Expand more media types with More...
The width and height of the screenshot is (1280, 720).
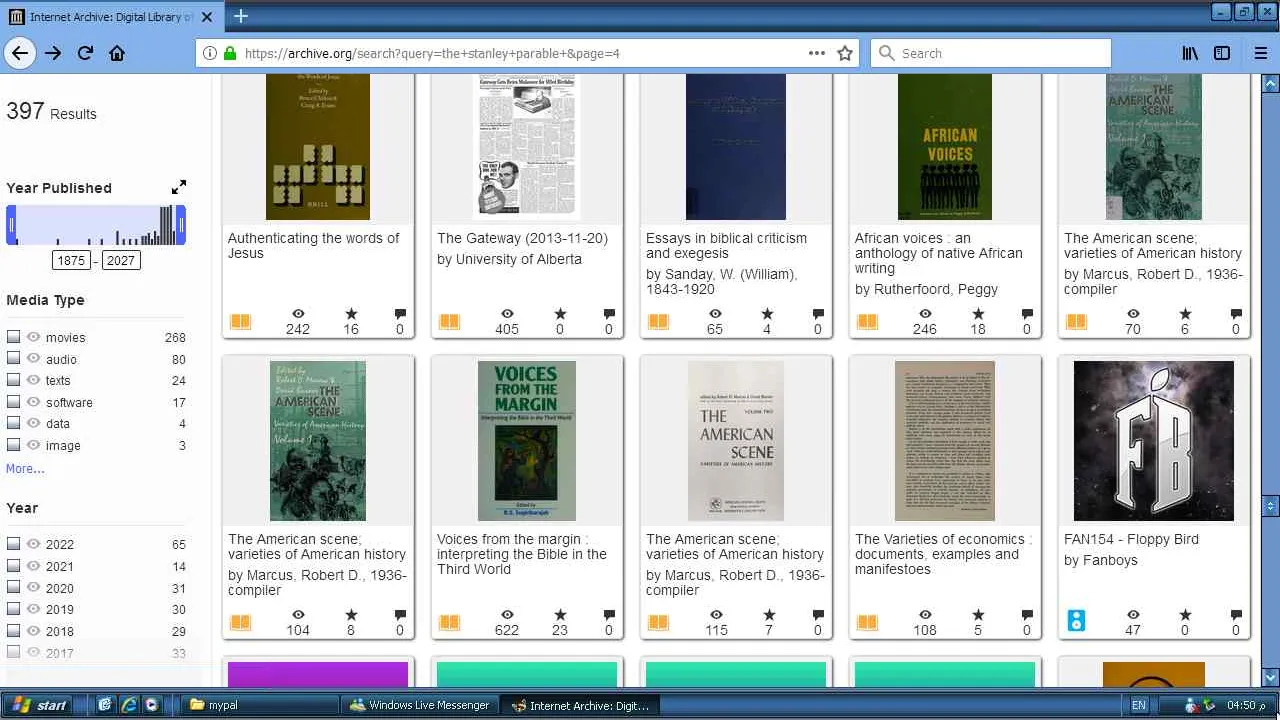pos(25,468)
